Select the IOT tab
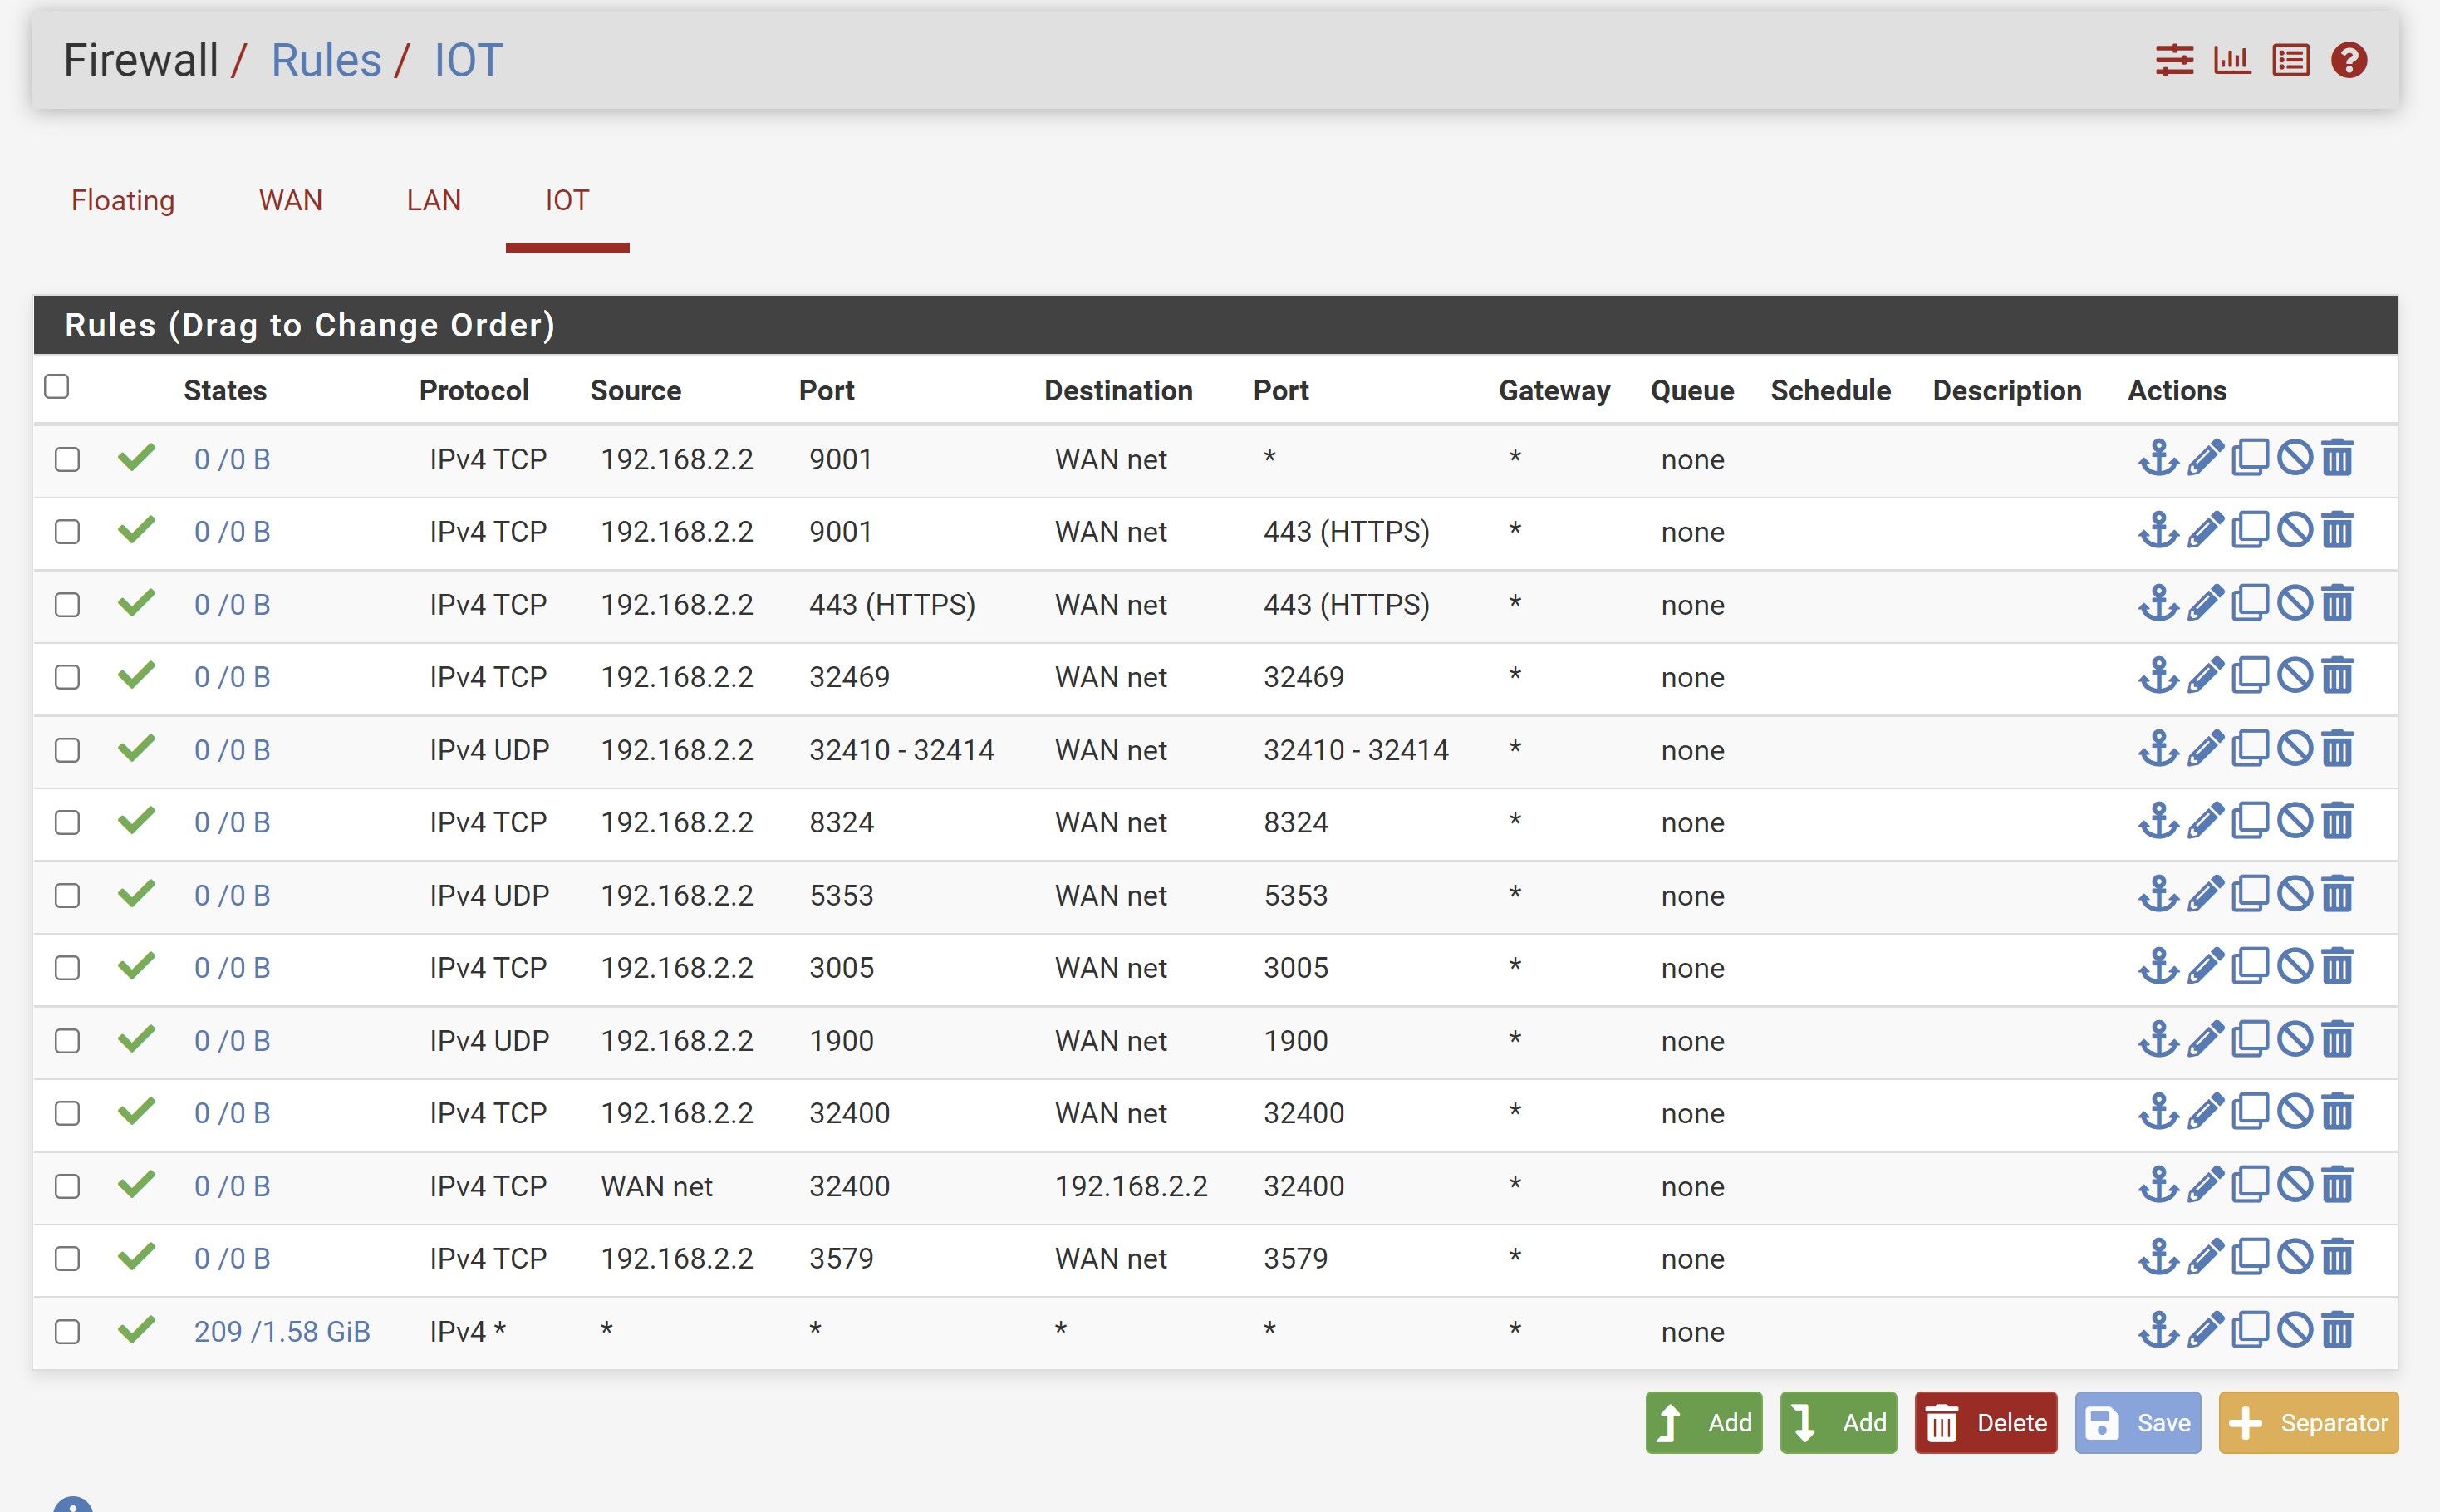2440x1512 pixels. click(567, 200)
